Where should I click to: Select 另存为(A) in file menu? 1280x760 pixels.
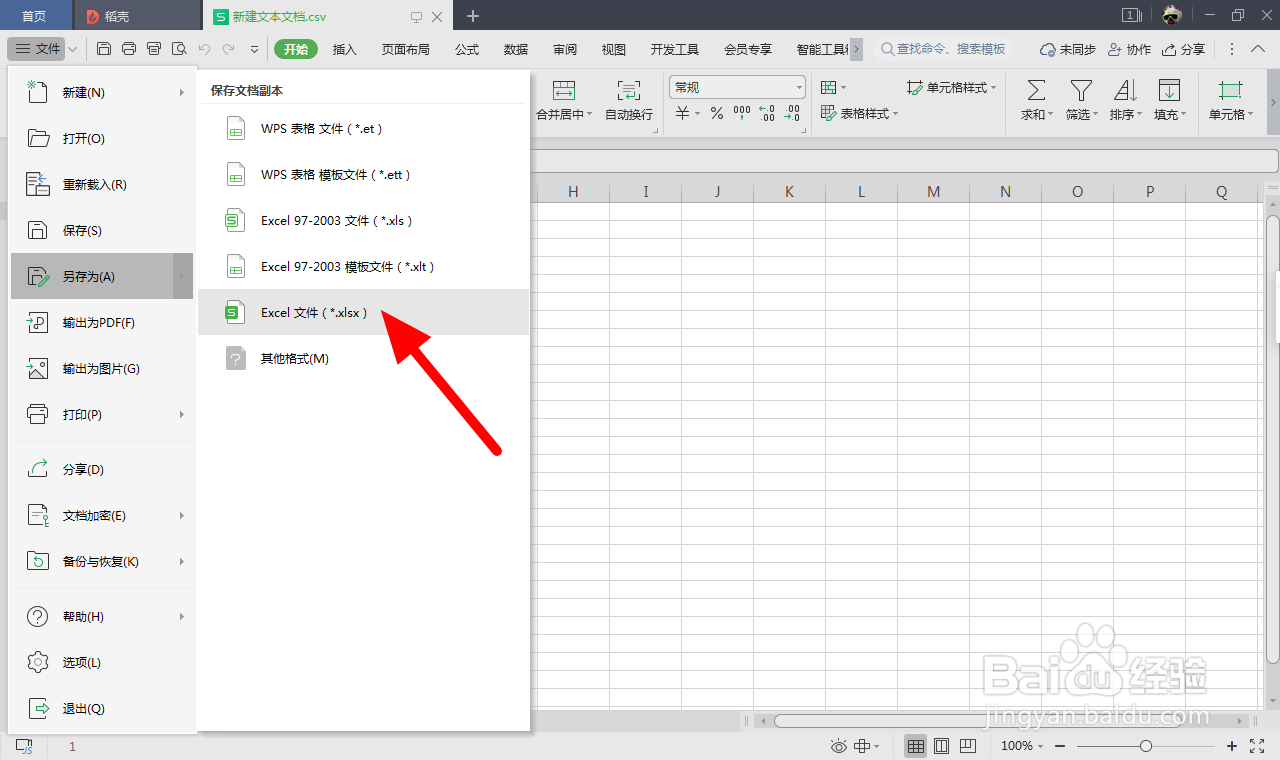pos(101,277)
